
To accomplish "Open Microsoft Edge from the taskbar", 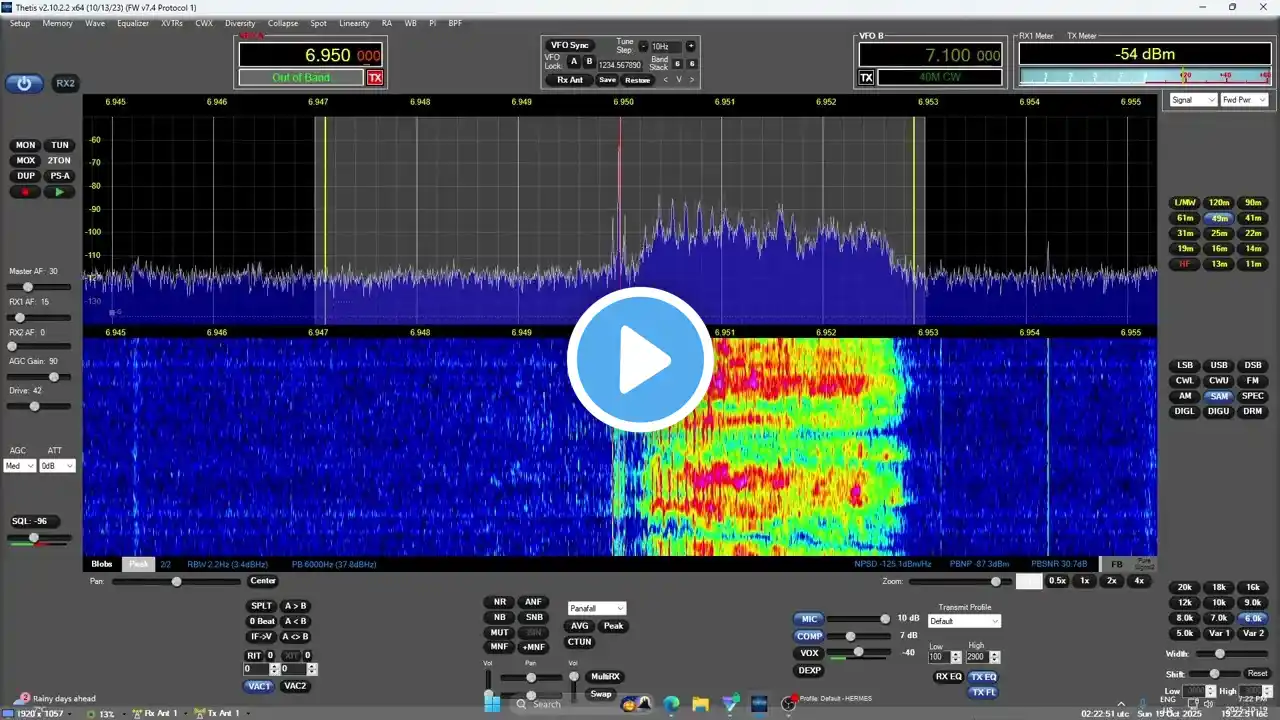I will pyautogui.click(x=671, y=704).
